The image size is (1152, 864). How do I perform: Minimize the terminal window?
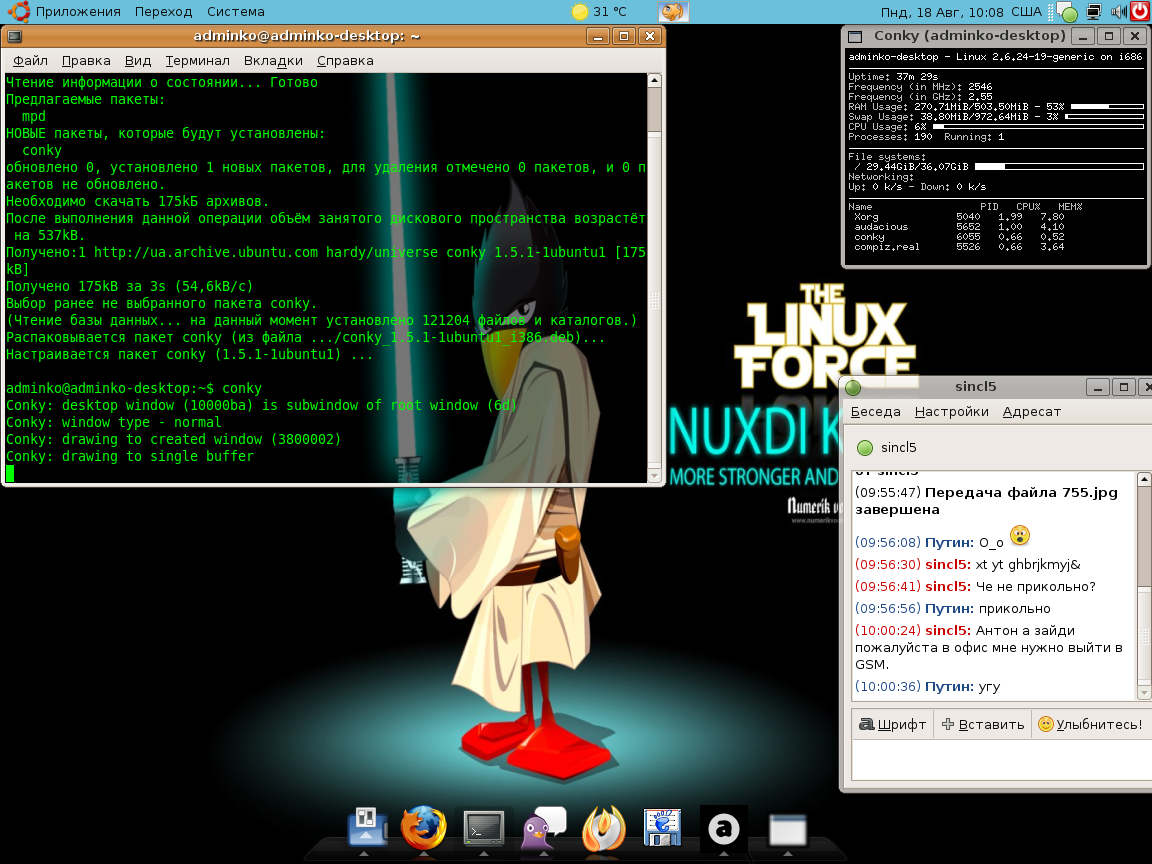(598, 36)
